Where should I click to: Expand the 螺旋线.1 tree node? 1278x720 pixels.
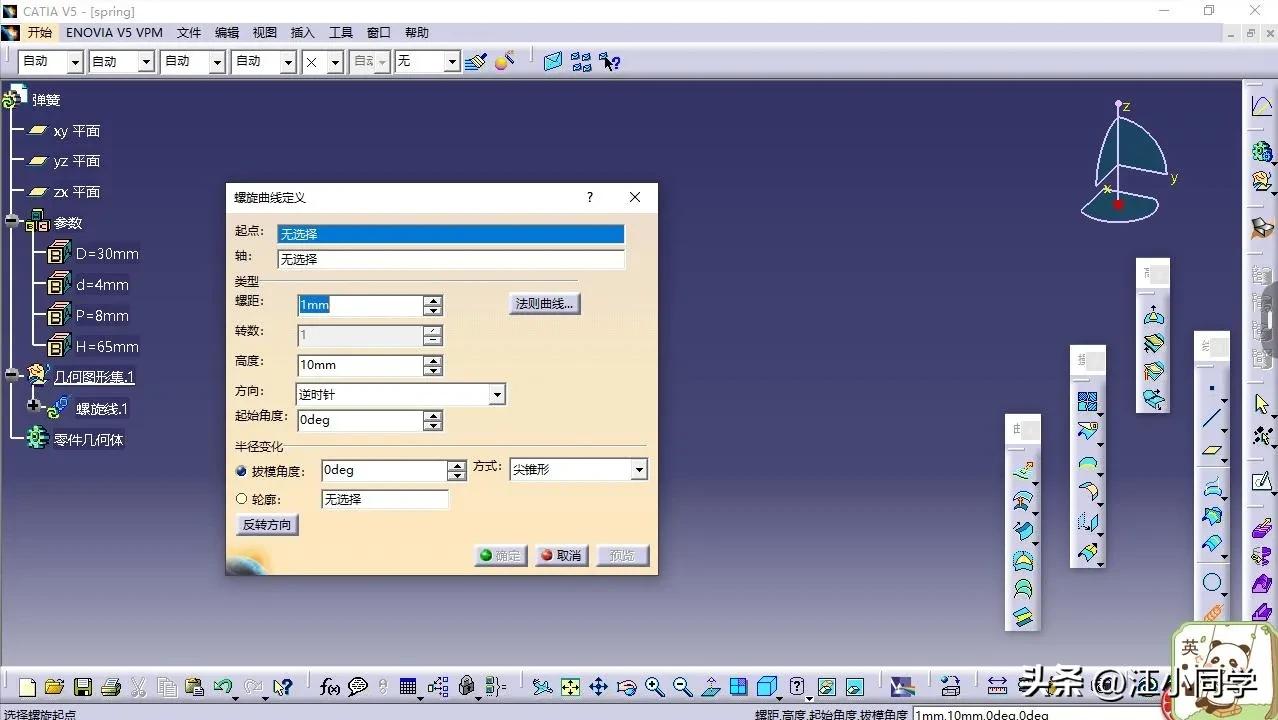point(34,406)
